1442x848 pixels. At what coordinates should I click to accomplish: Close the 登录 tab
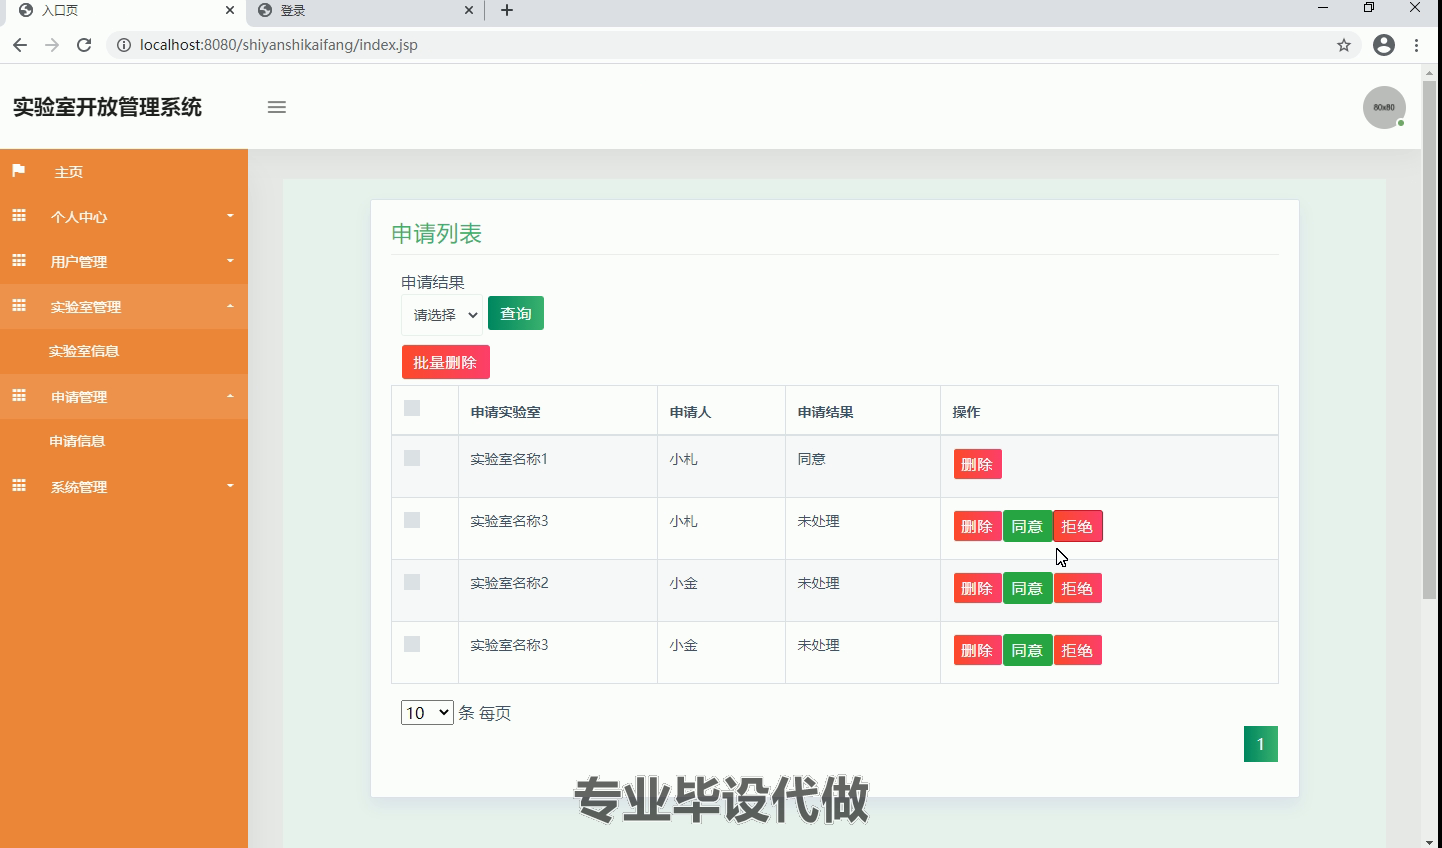469,10
